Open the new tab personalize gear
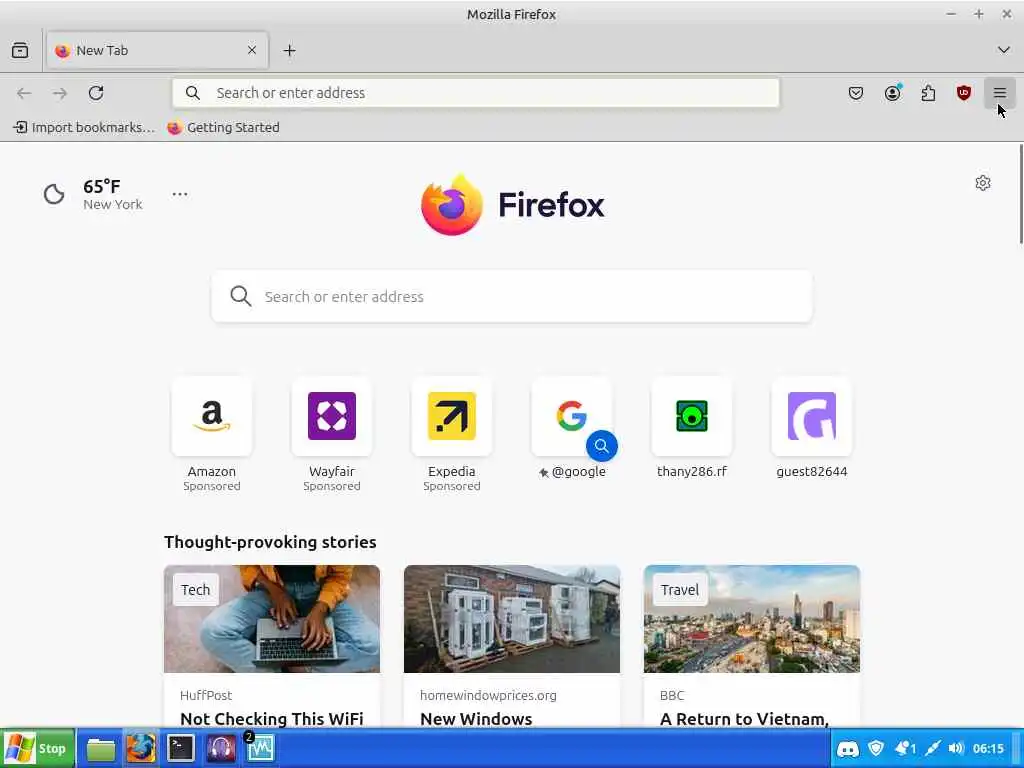This screenshot has width=1024, height=768. (x=983, y=183)
